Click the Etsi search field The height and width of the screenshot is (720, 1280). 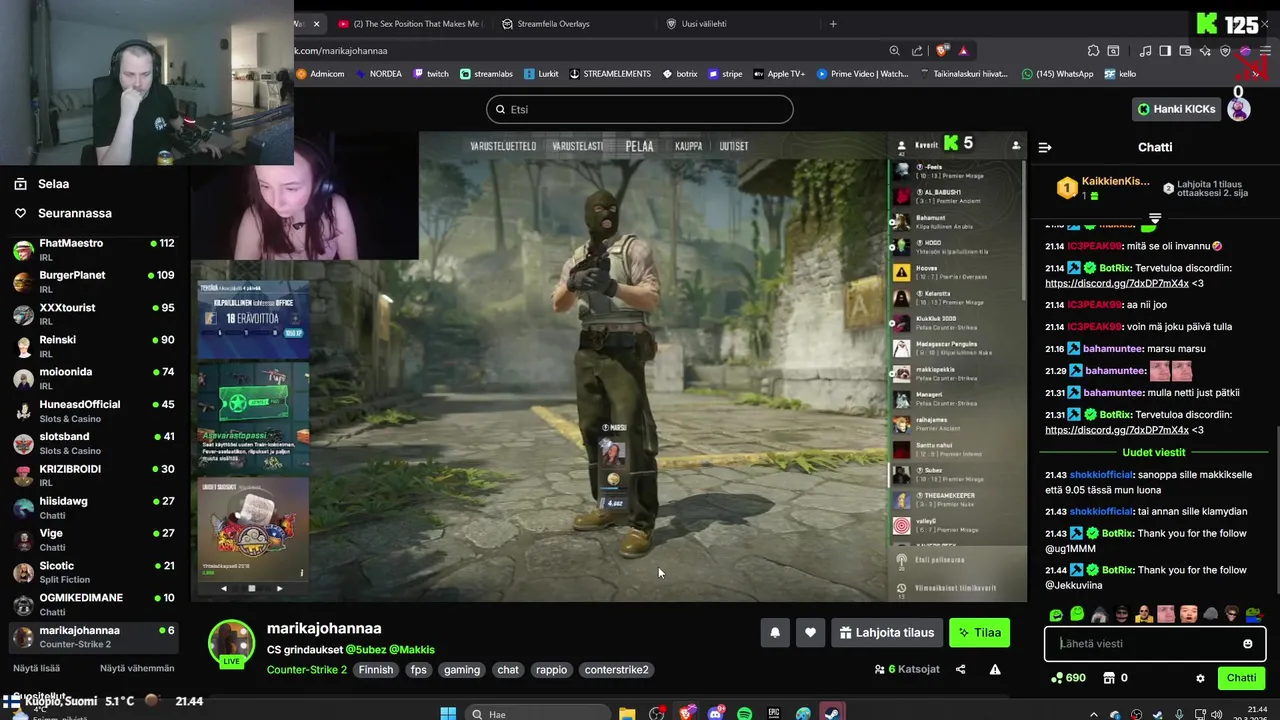[640, 109]
